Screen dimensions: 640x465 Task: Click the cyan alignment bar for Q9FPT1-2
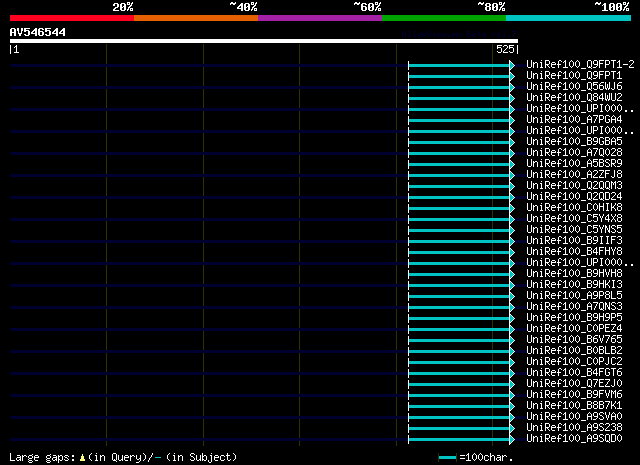tap(459, 65)
